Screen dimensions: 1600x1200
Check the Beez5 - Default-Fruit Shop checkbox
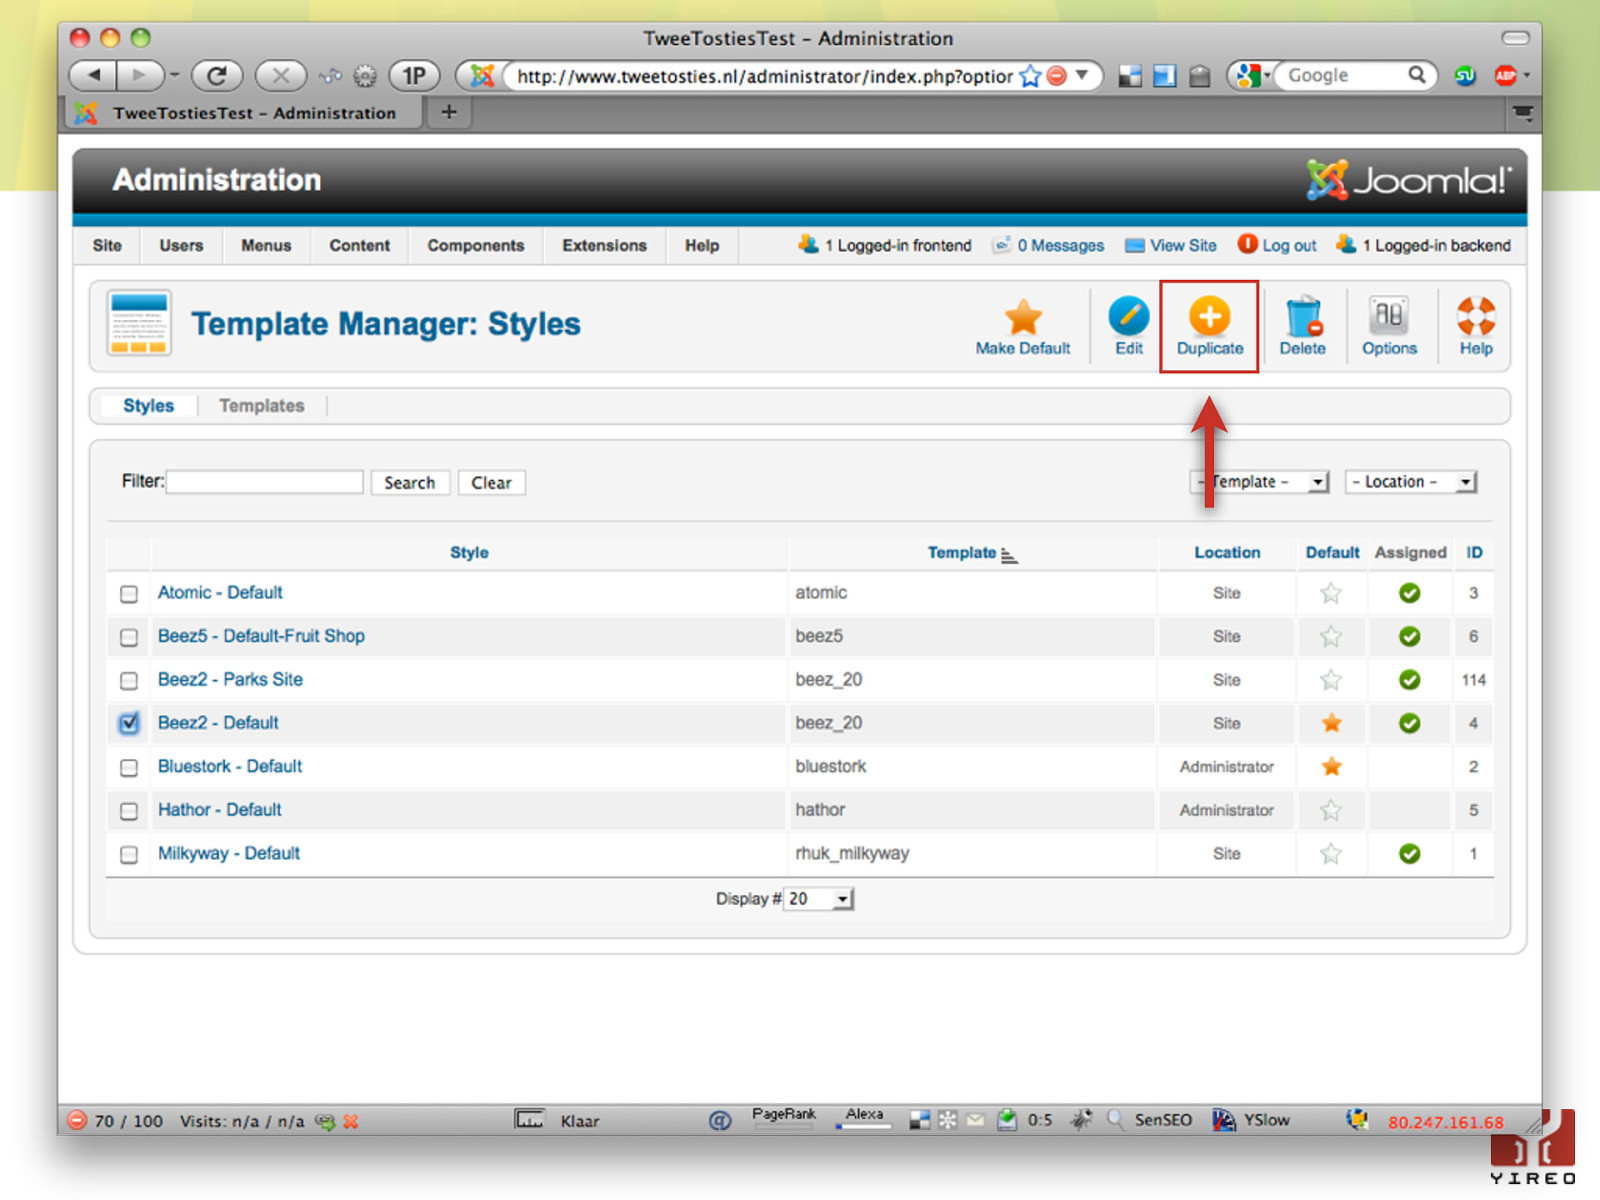tap(129, 637)
